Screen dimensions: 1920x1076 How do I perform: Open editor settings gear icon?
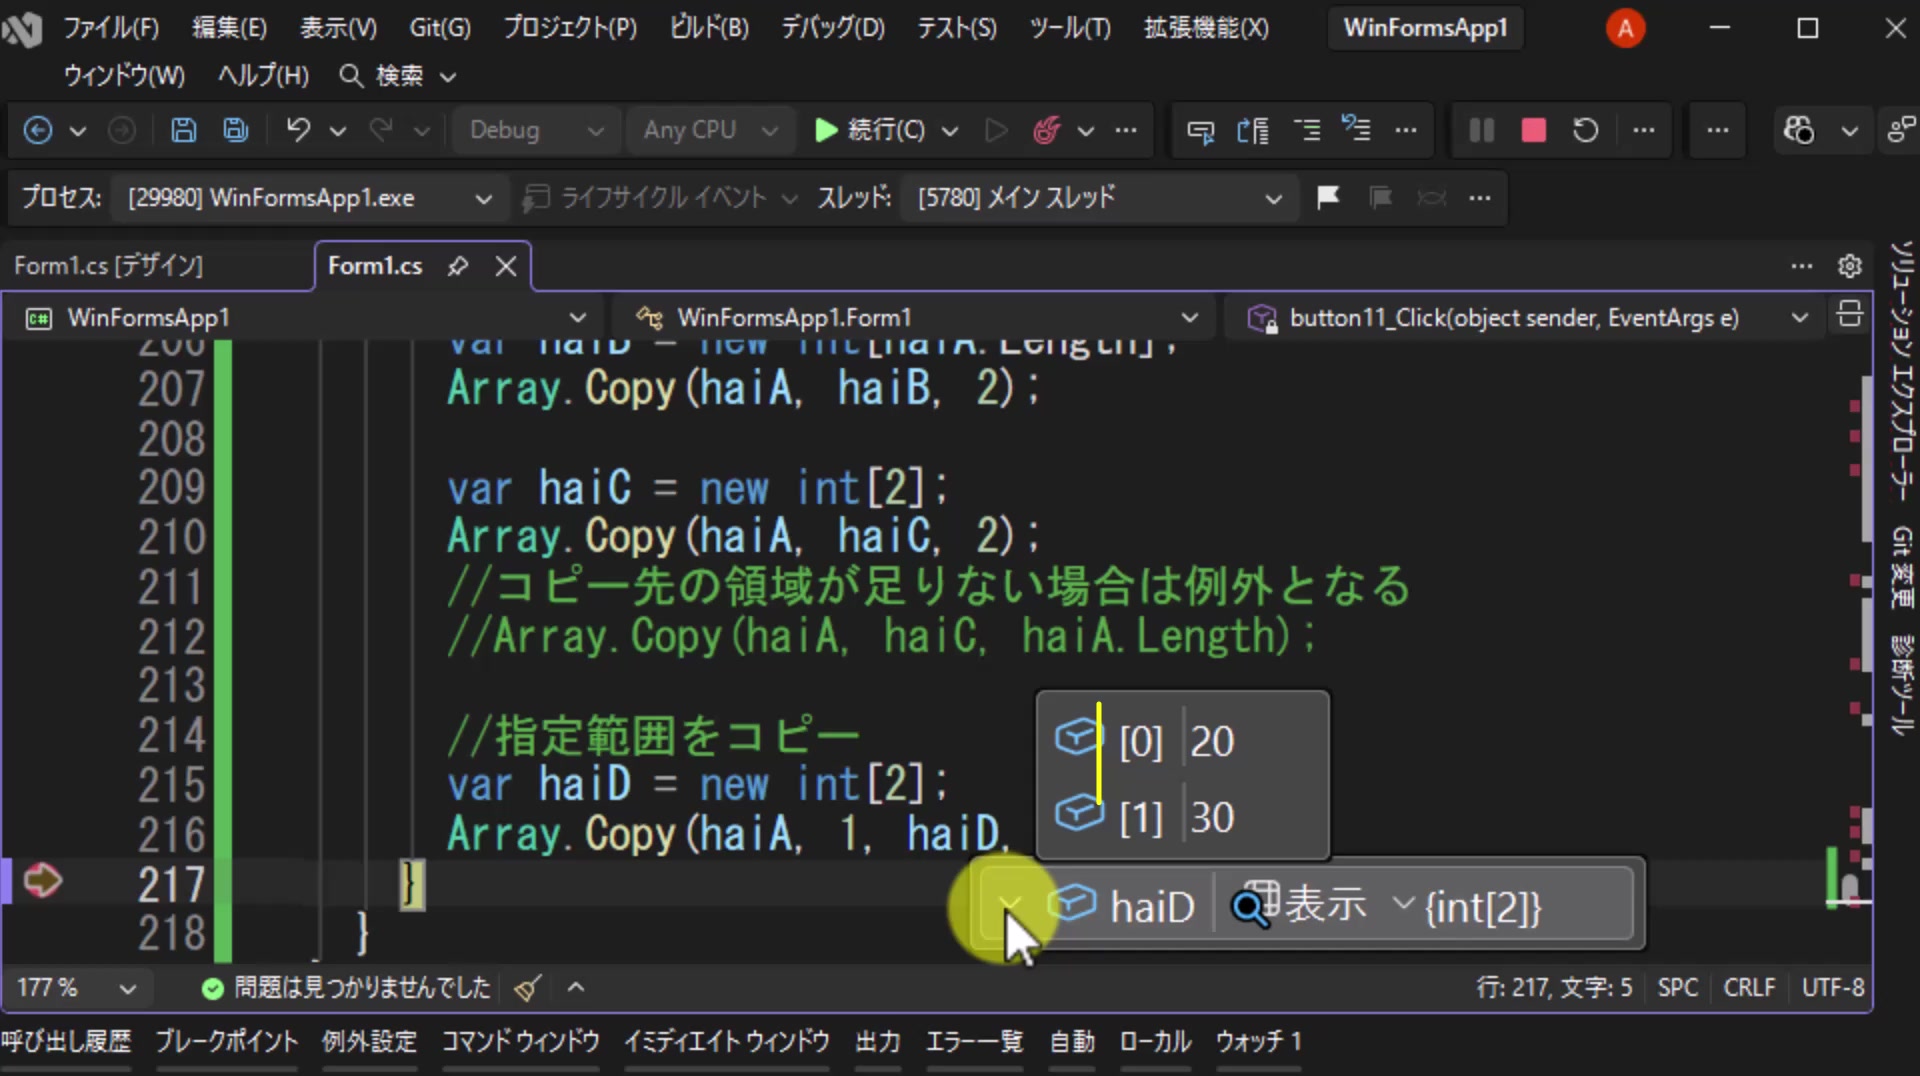tap(1849, 266)
